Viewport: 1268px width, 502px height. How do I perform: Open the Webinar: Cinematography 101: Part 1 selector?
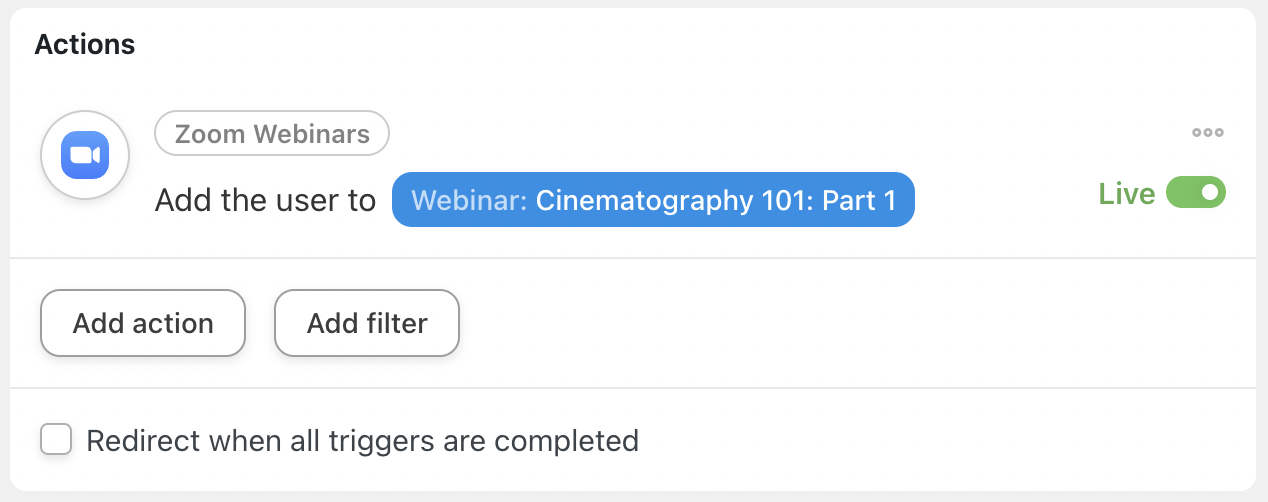653,200
